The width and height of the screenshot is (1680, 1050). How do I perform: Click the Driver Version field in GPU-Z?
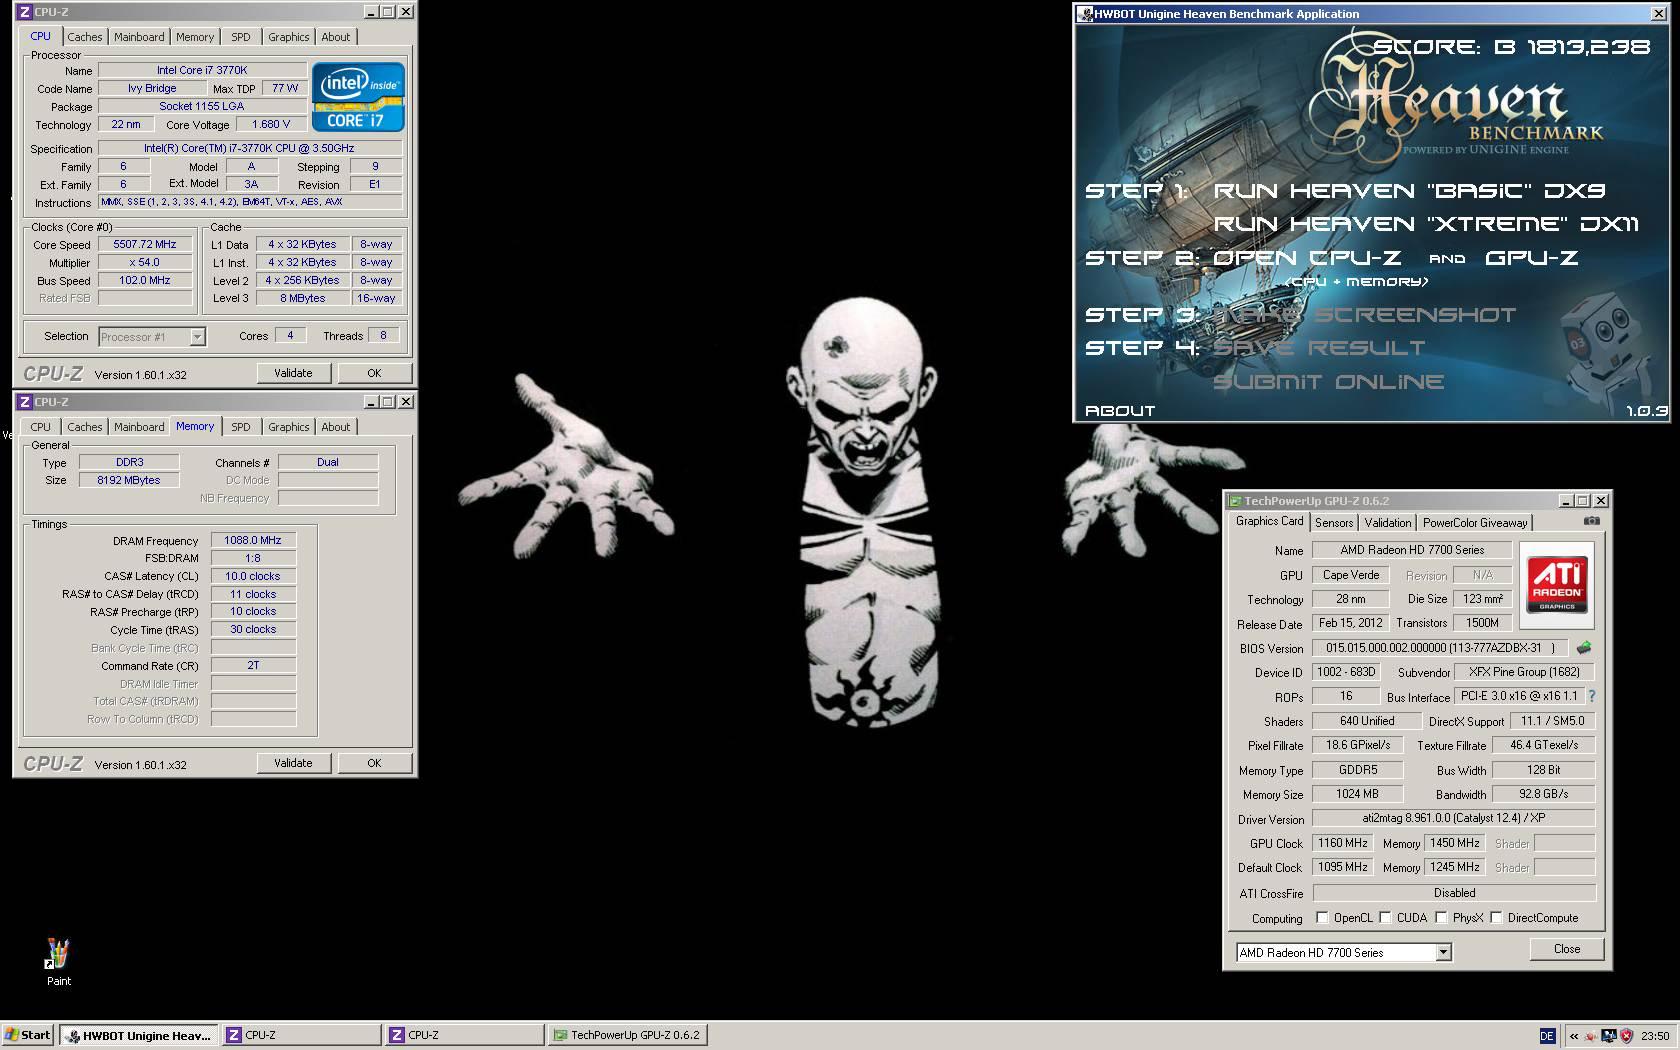click(x=1454, y=818)
